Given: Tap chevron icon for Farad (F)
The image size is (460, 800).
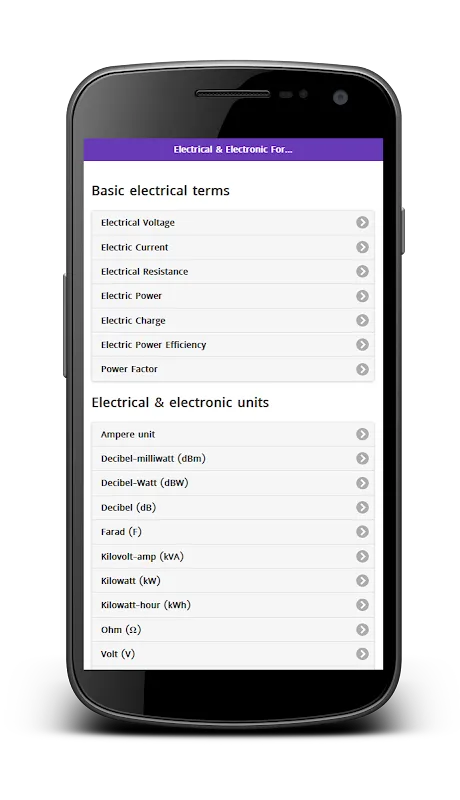Looking at the screenshot, I should [362, 532].
